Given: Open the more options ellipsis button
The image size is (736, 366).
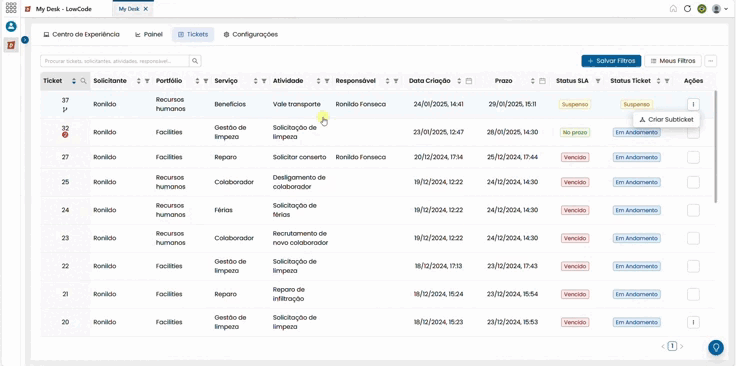Looking at the screenshot, I should pos(711,61).
